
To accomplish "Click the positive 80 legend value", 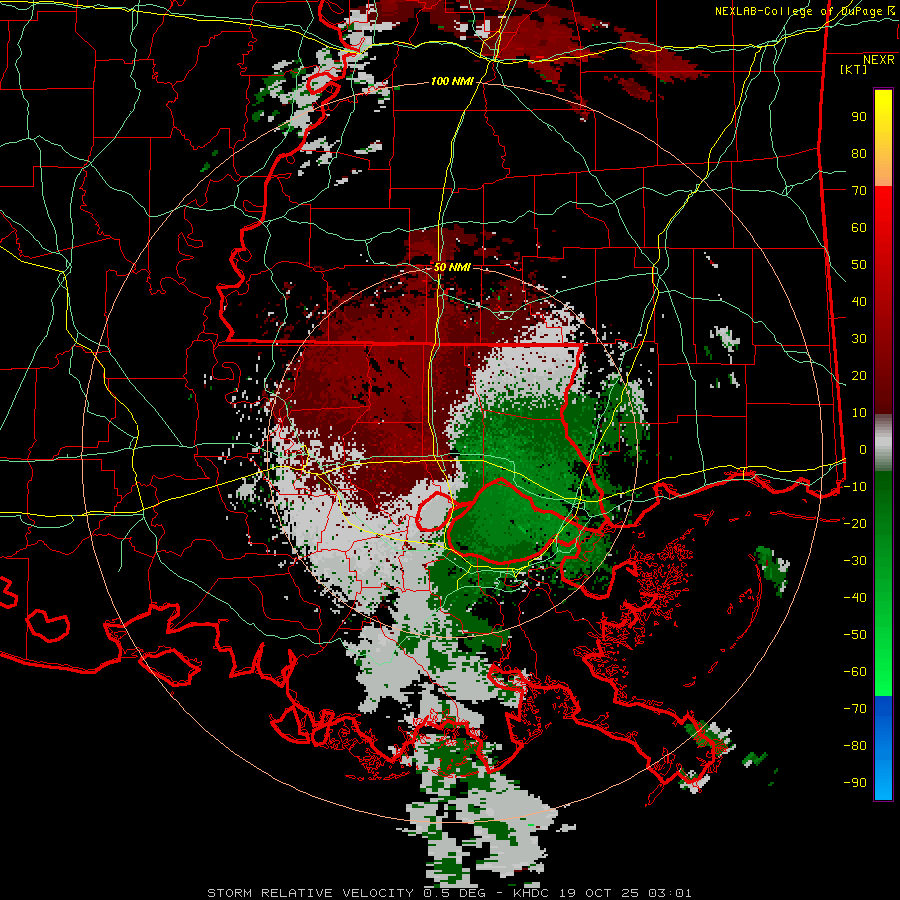I will pyautogui.click(x=859, y=153).
